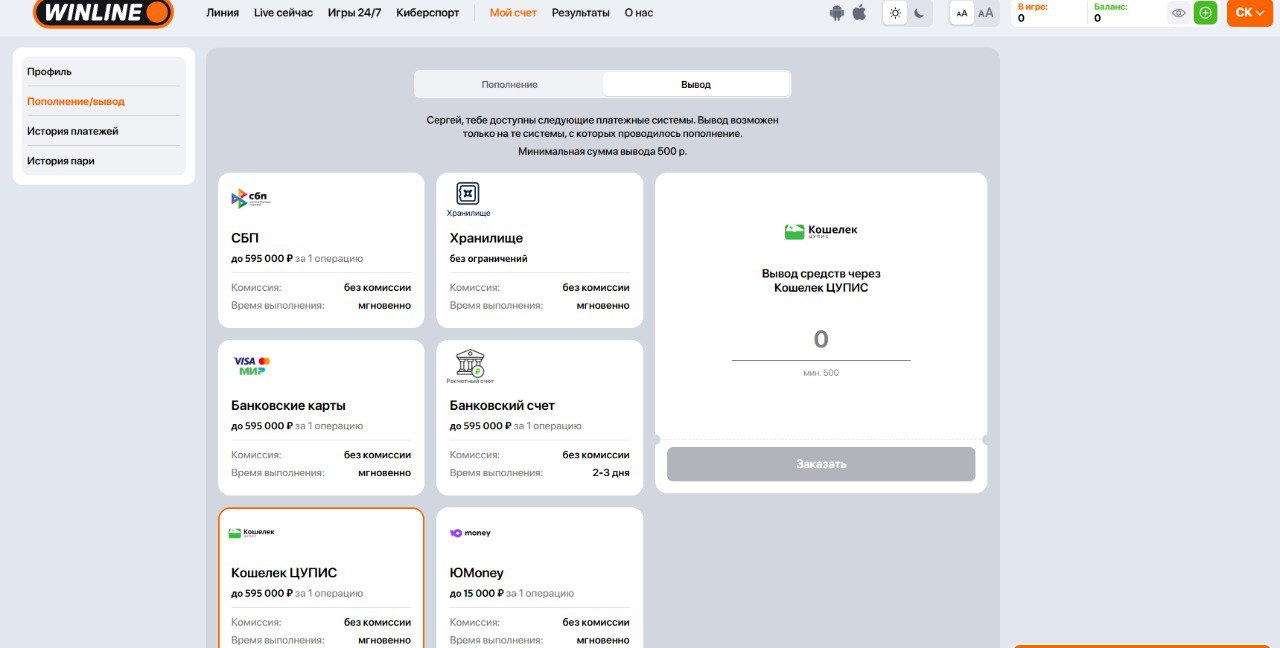
Task: Click '2-3 дня' processing time value
Action: click(x=611, y=472)
